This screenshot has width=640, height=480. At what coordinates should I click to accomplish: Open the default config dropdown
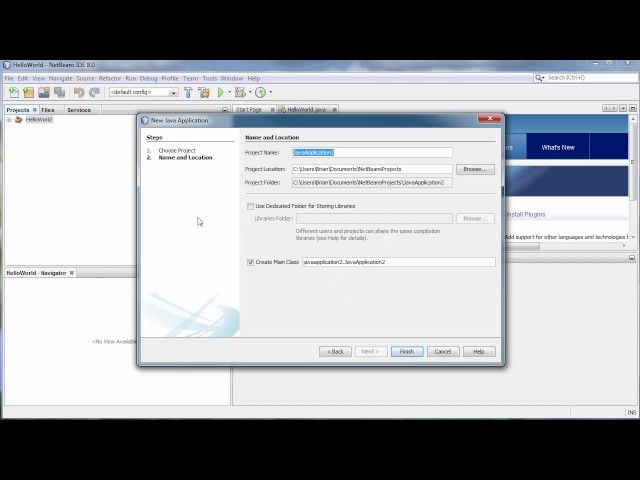click(x=173, y=93)
